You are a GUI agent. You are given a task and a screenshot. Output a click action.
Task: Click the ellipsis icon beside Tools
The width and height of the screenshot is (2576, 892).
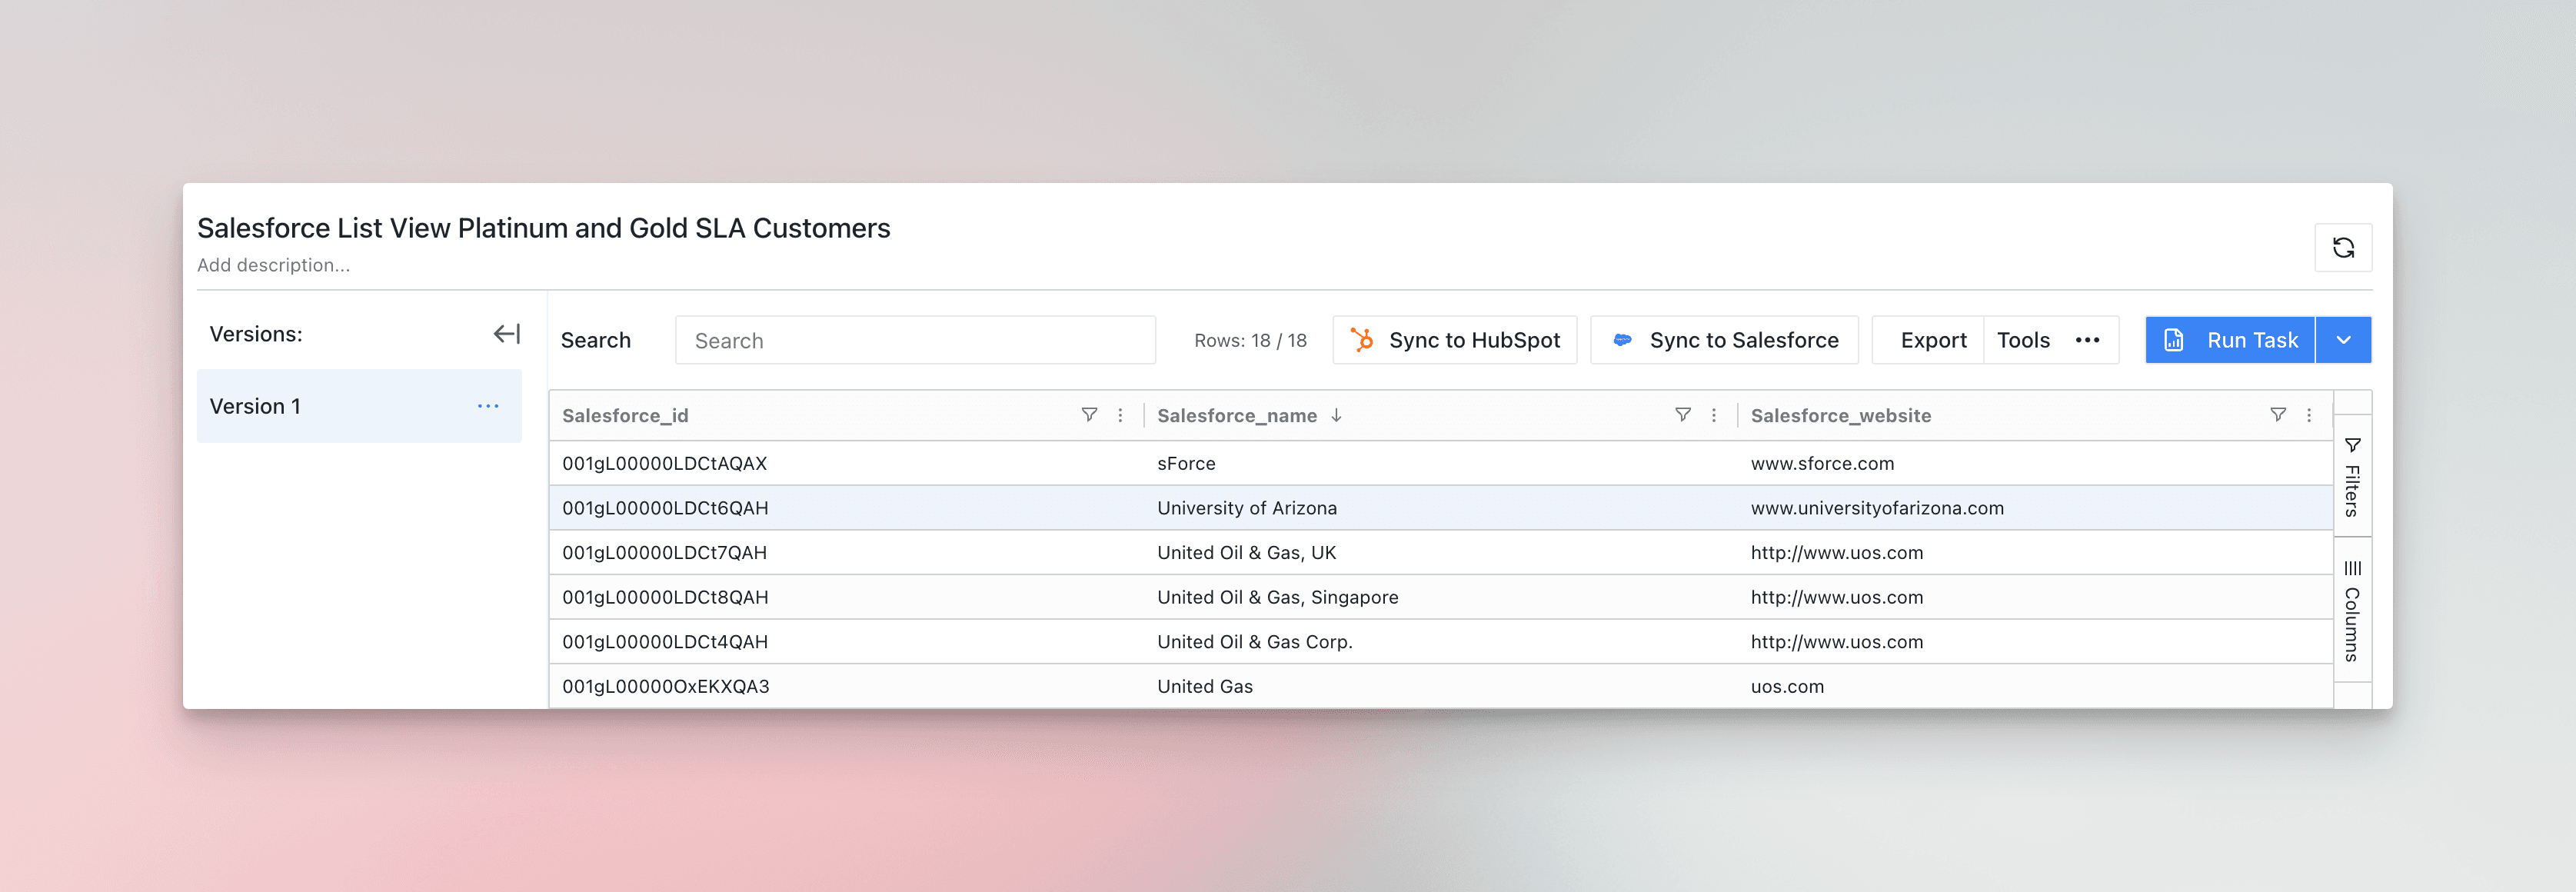coord(2088,340)
